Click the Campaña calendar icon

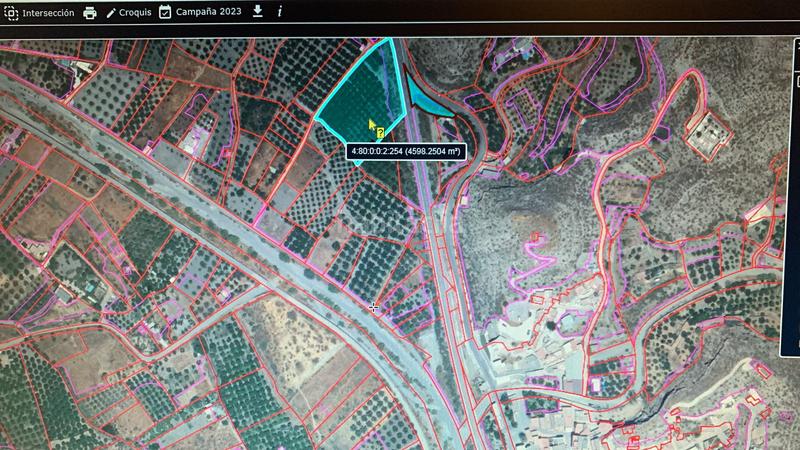coord(165,12)
